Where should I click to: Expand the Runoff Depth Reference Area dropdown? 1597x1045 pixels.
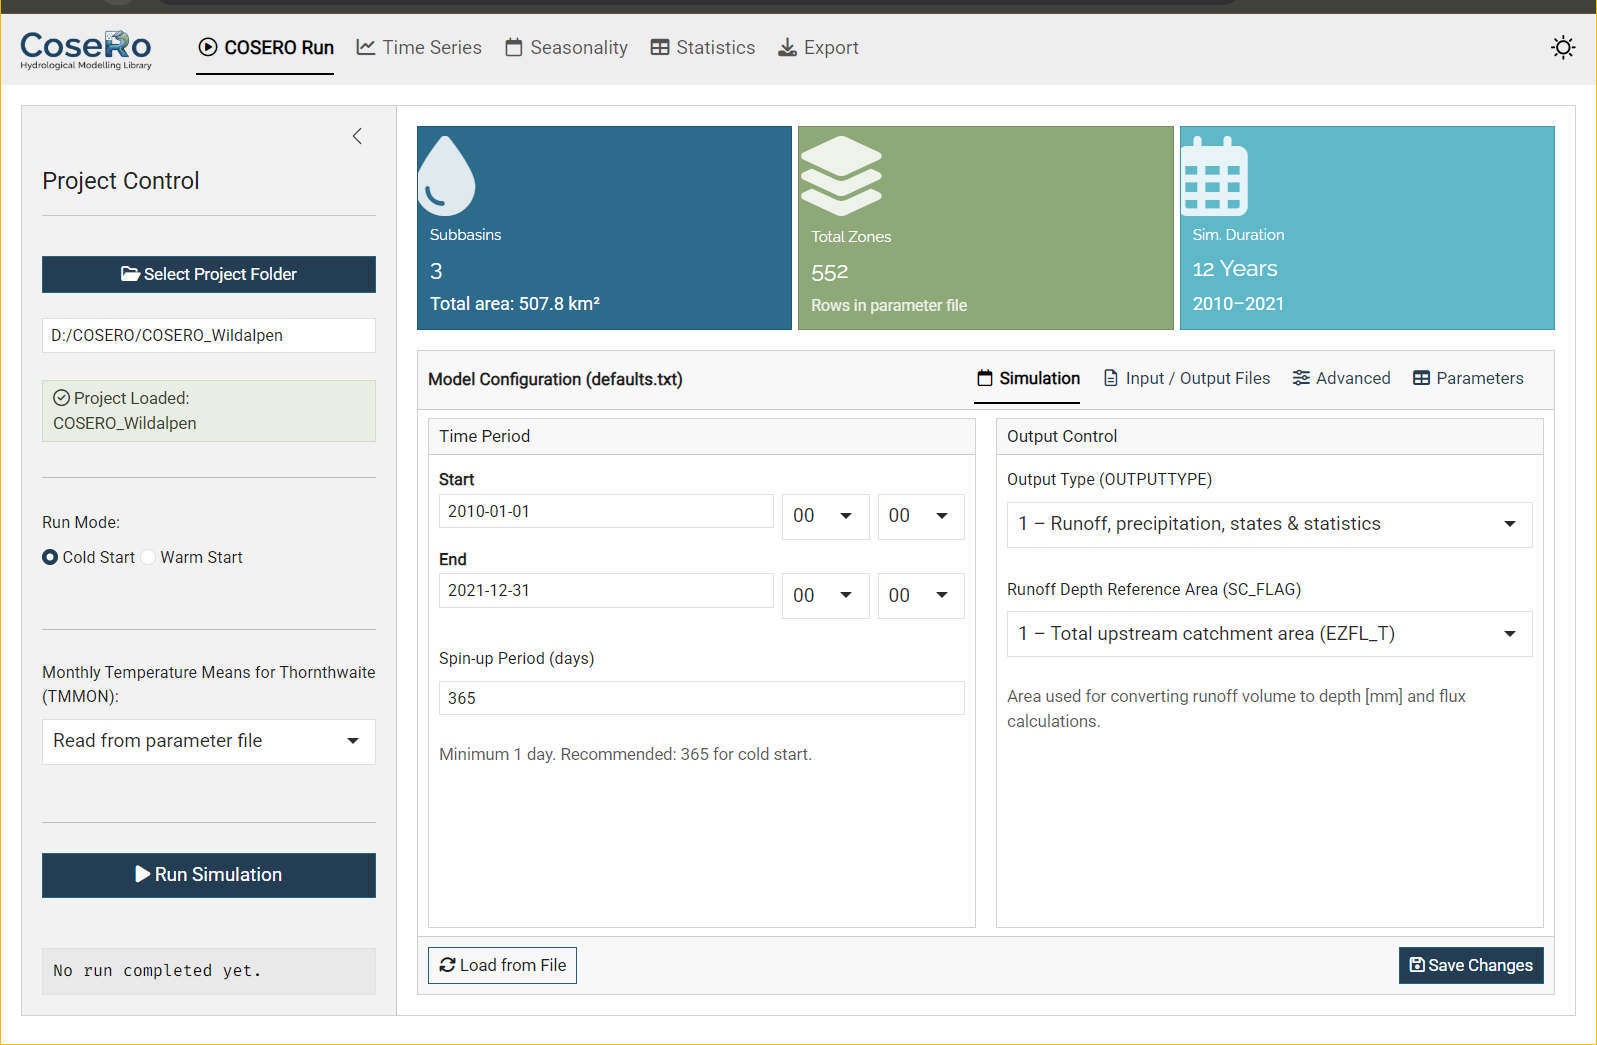click(1268, 634)
